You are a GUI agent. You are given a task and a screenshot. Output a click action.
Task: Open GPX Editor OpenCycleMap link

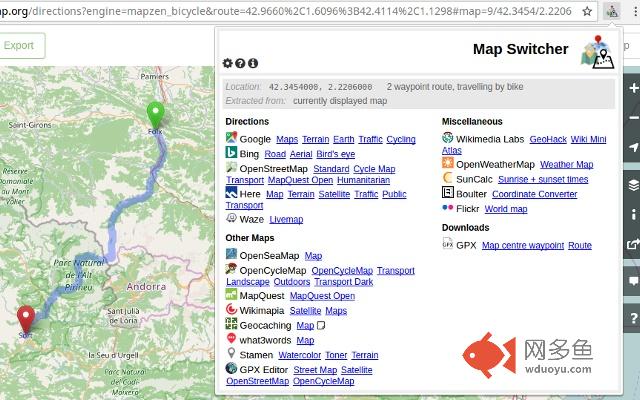point(324,381)
